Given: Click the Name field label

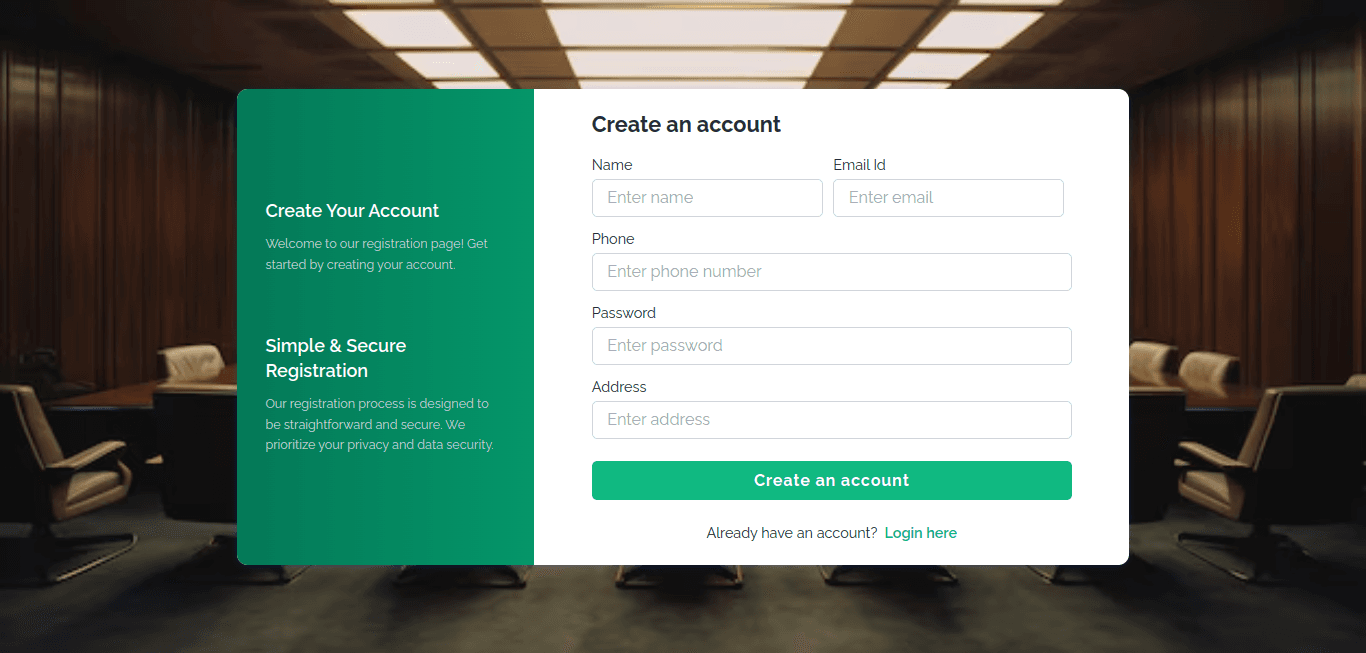Looking at the screenshot, I should pos(612,165).
